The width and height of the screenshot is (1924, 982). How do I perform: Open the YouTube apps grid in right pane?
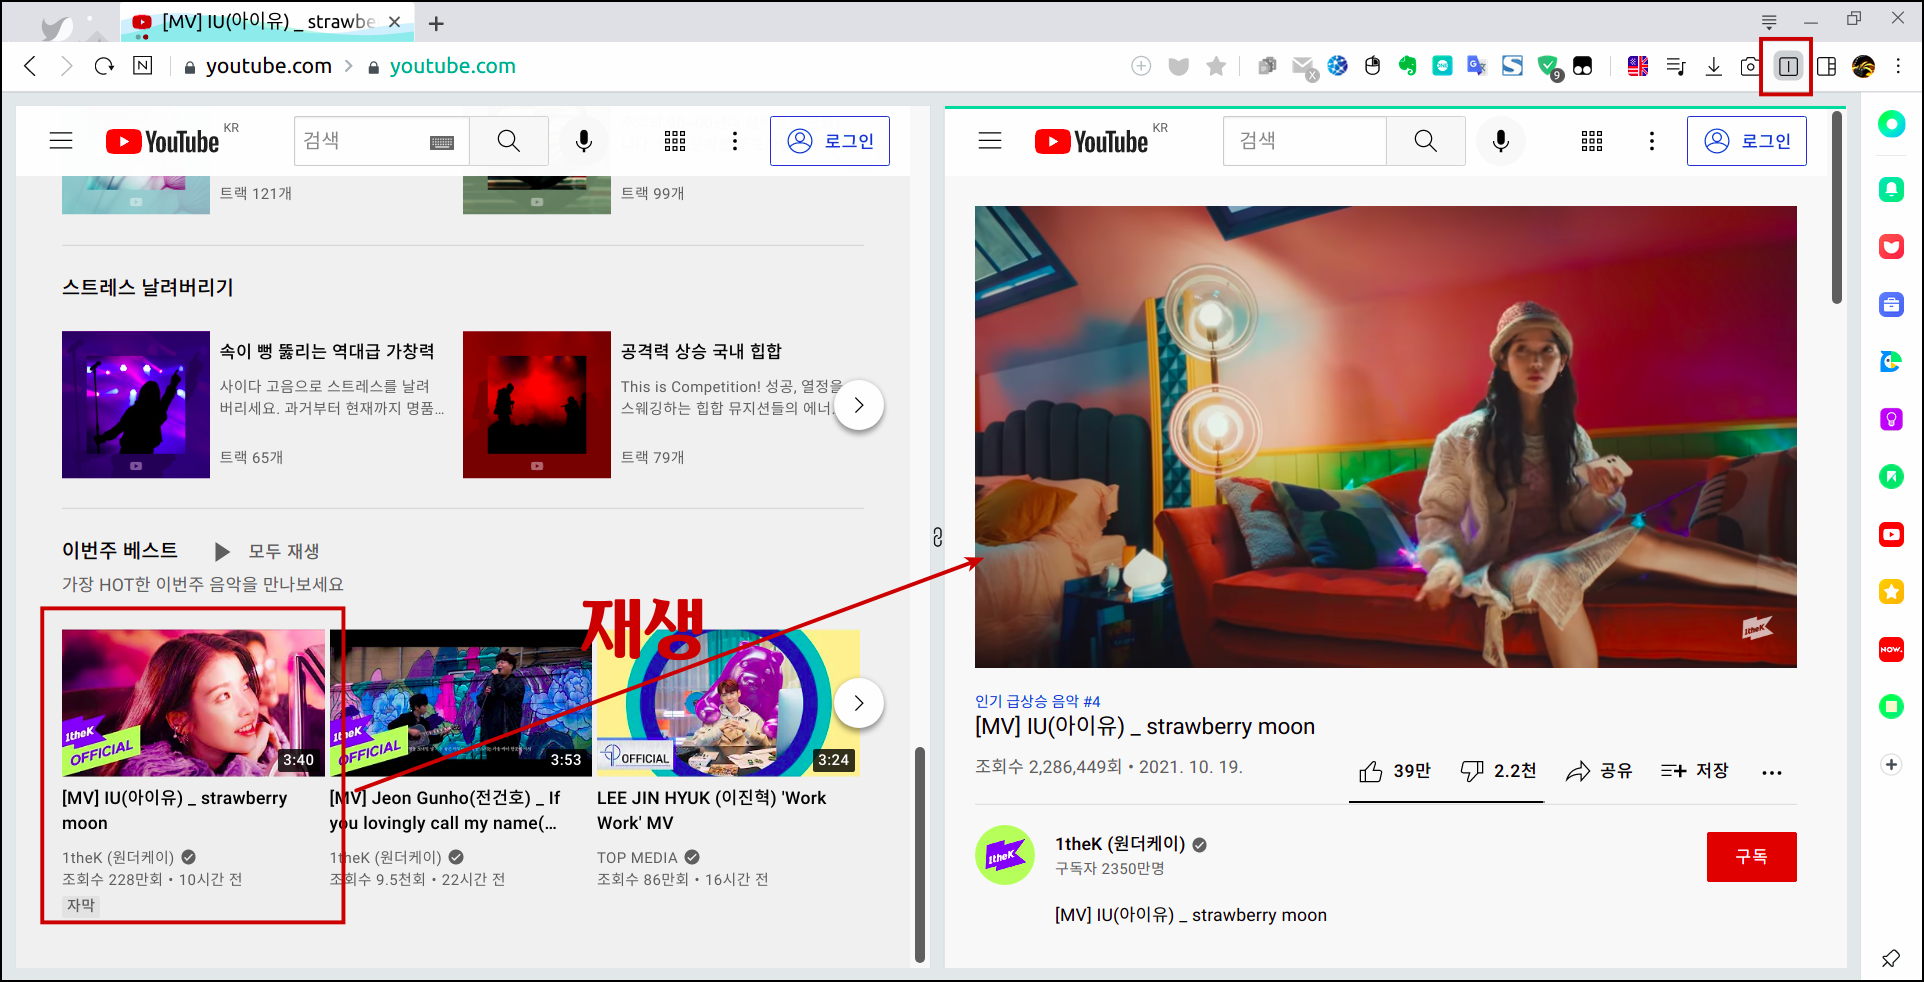(1592, 141)
